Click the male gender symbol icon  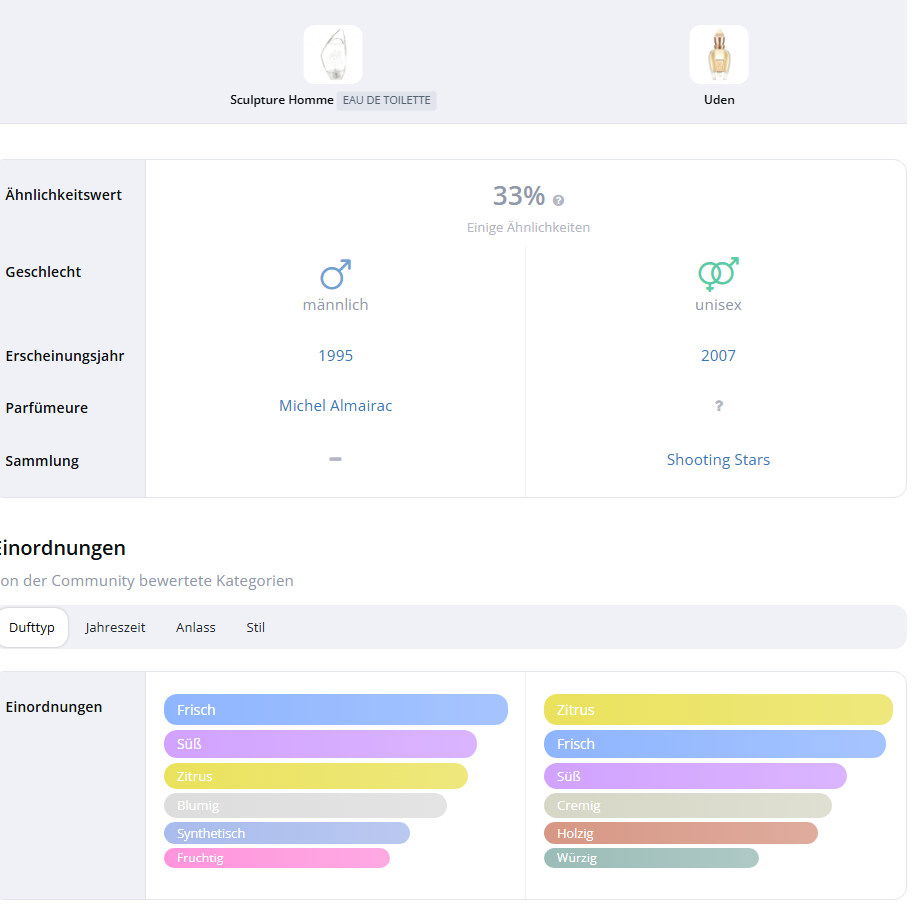[335, 274]
